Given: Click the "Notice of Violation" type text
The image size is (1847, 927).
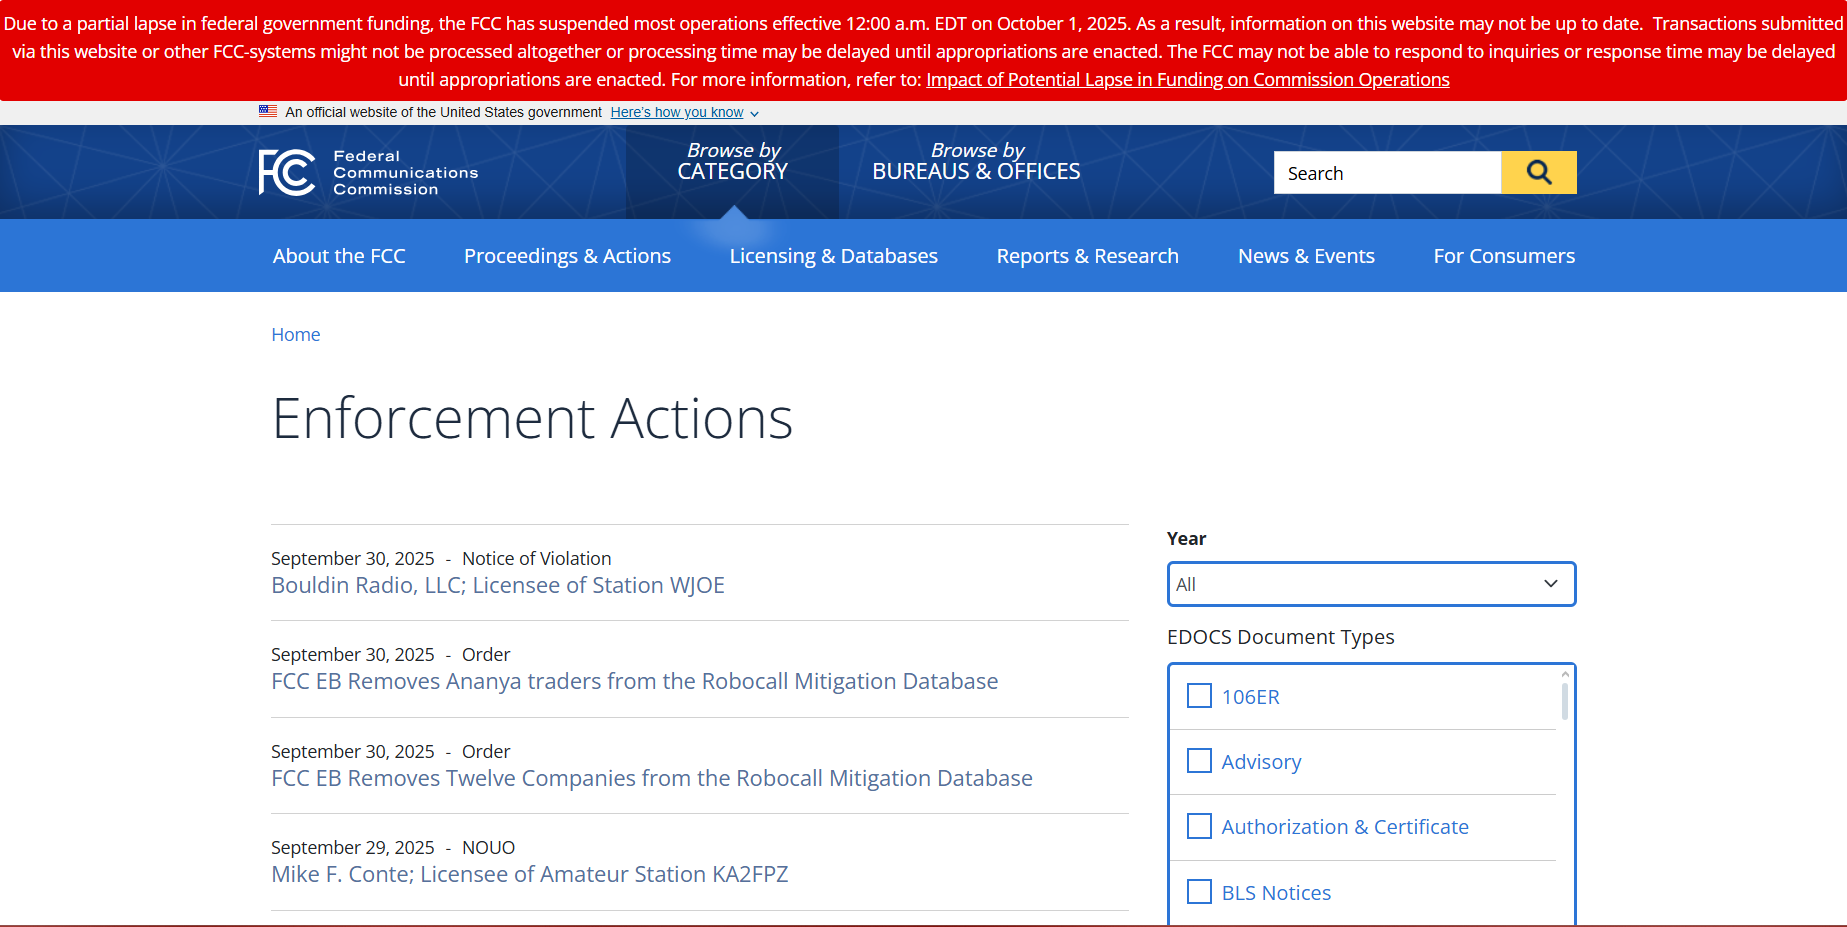Looking at the screenshot, I should 536,559.
